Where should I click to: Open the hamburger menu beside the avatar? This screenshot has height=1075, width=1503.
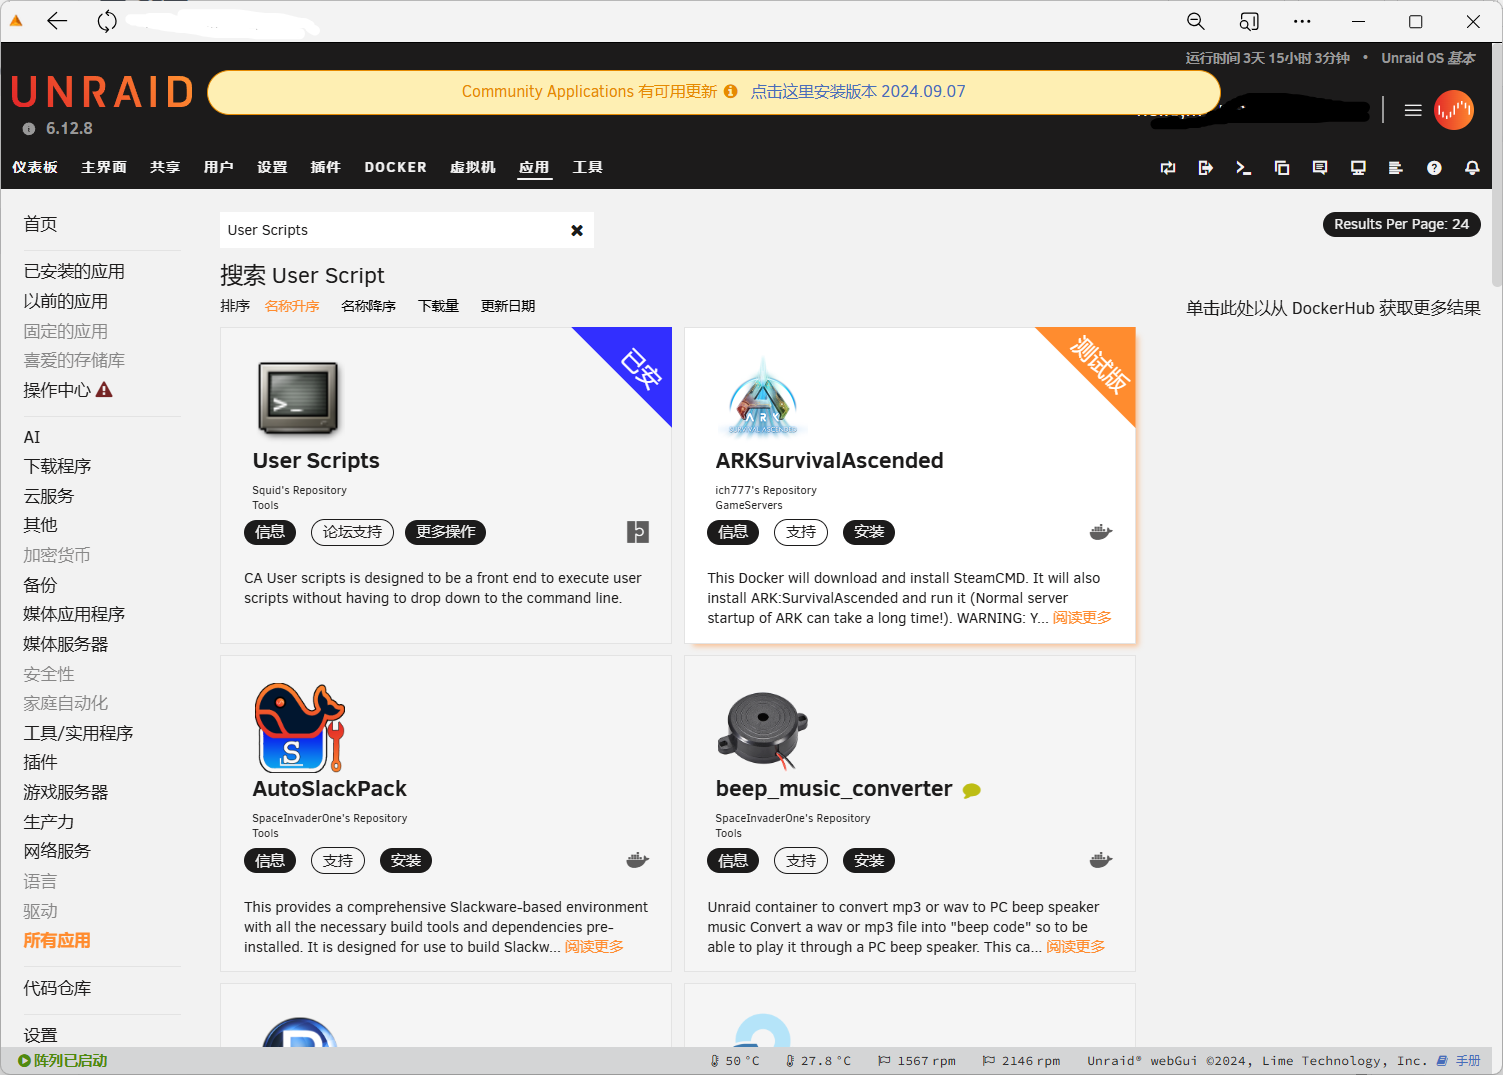(x=1413, y=110)
